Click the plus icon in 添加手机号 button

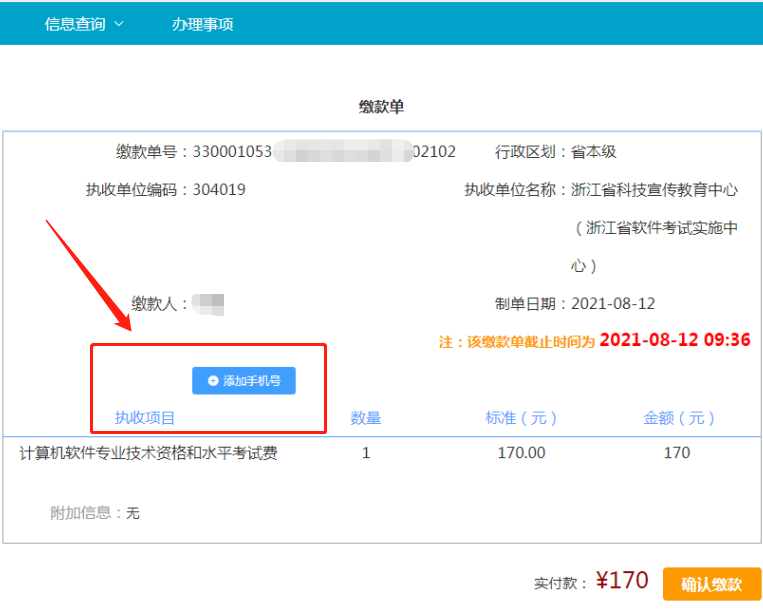(213, 381)
